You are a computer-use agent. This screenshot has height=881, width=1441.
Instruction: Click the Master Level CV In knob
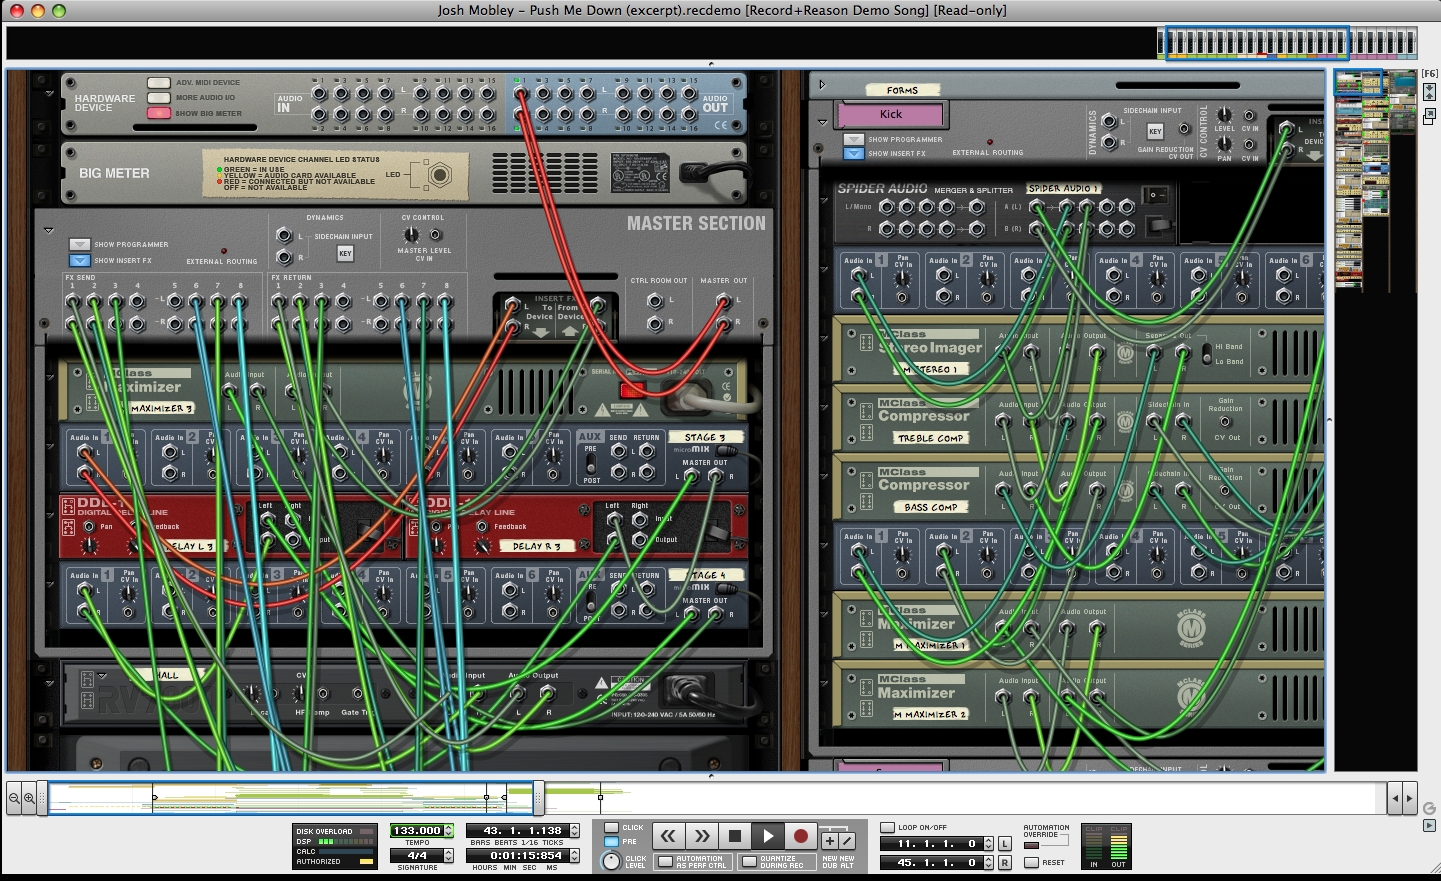coord(411,235)
